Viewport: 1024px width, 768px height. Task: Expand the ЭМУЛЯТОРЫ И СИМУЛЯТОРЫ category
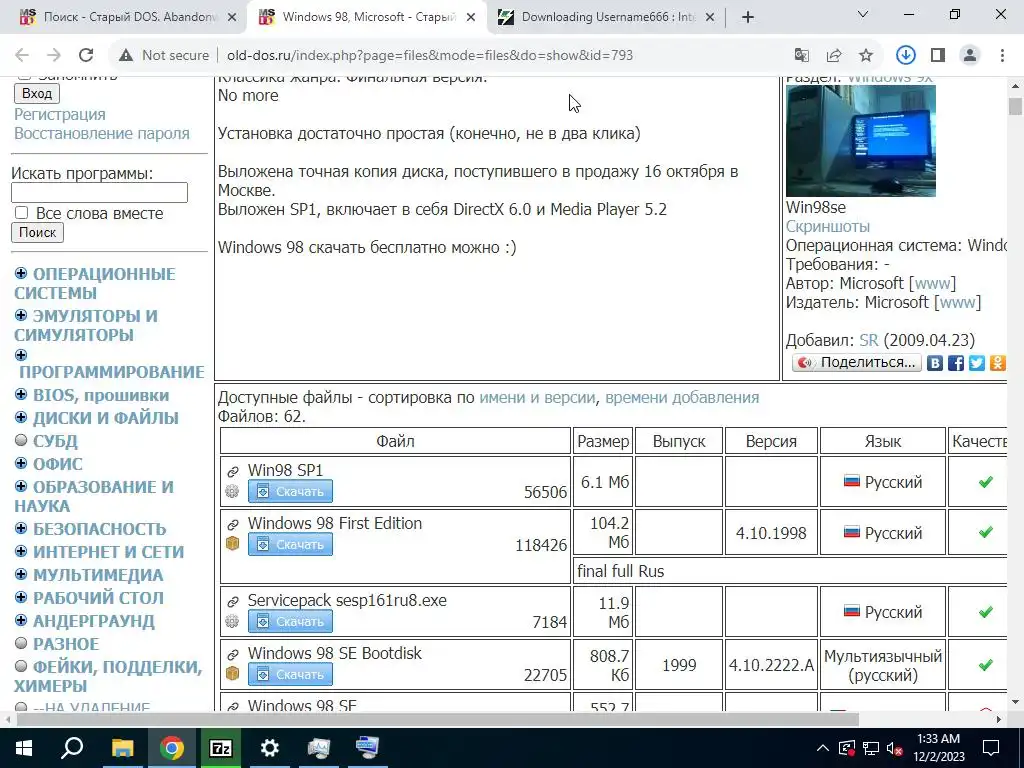tap(21, 315)
